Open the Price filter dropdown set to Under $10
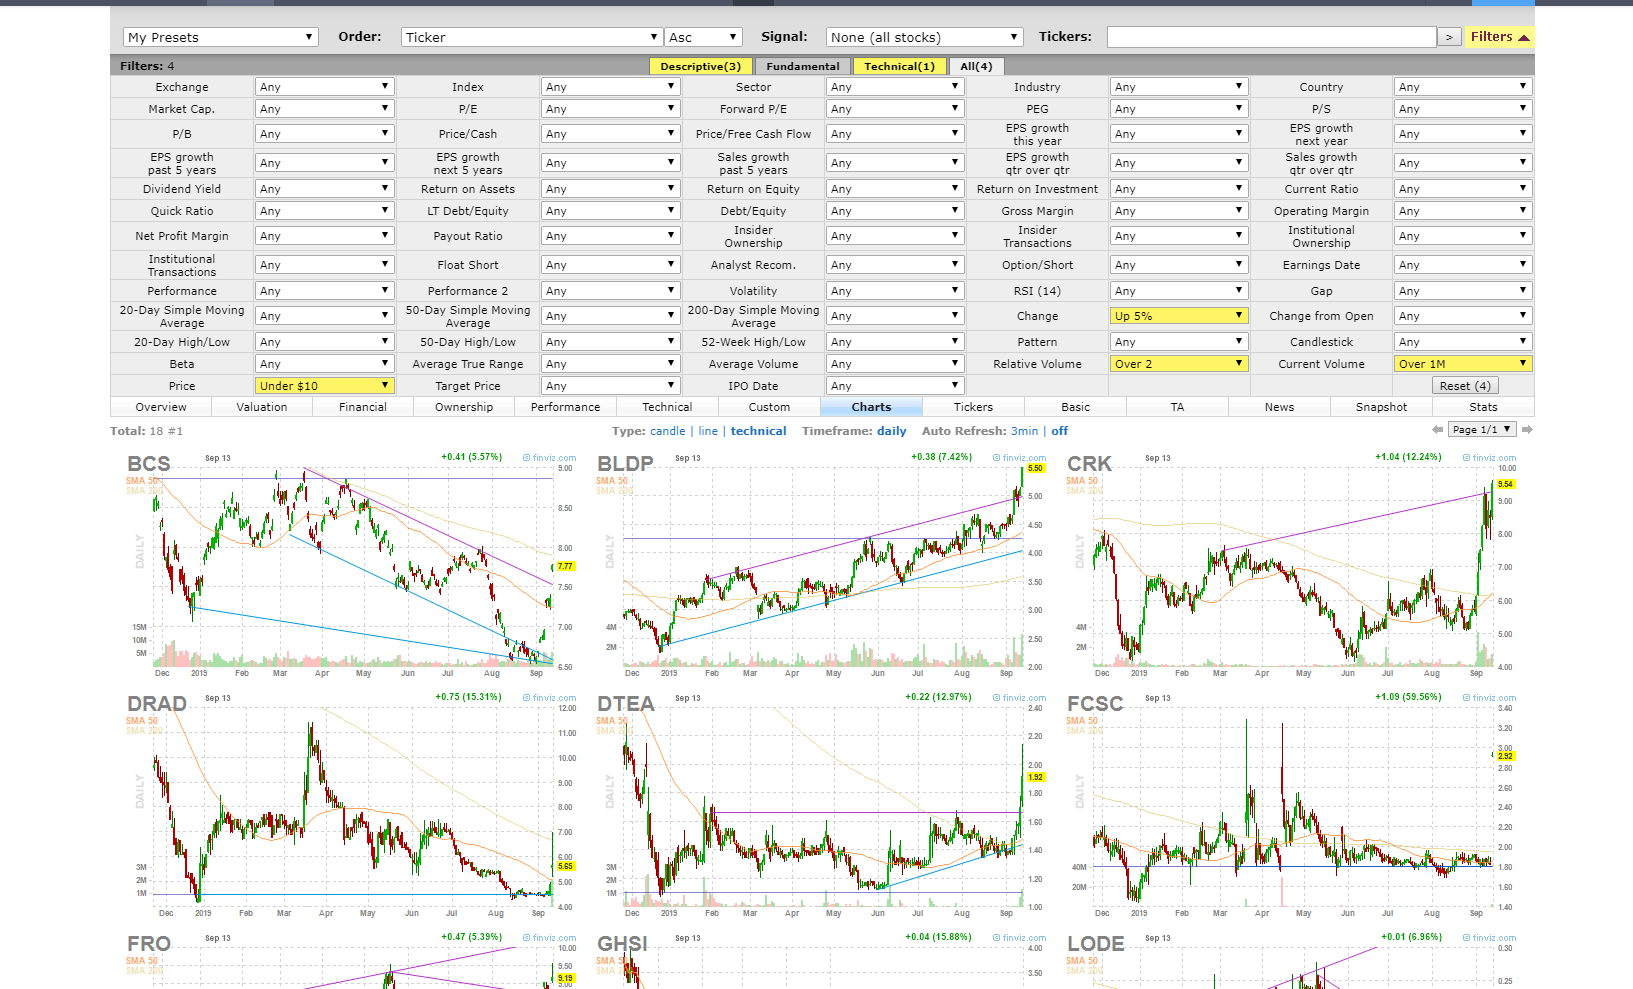This screenshot has width=1633, height=989. pyautogui.click(x=325, y=386)
